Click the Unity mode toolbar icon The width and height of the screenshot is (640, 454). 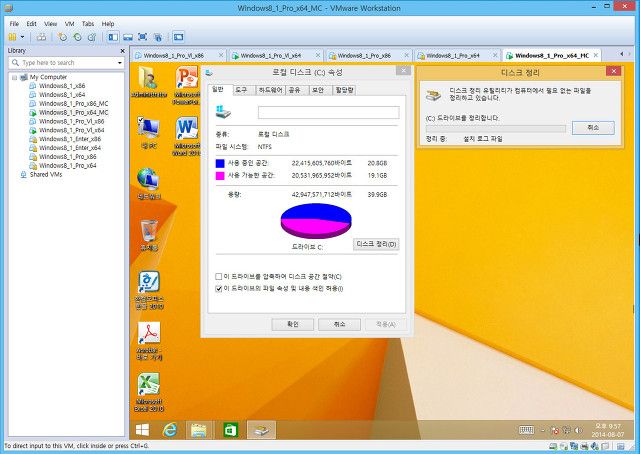[x=158, y=37]
